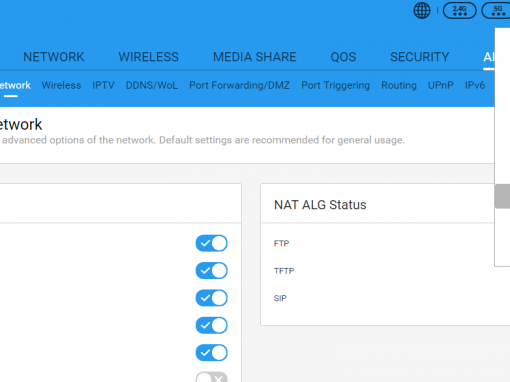
Task: Switch to the IPTV sub-tab
Action: [103, 85]
